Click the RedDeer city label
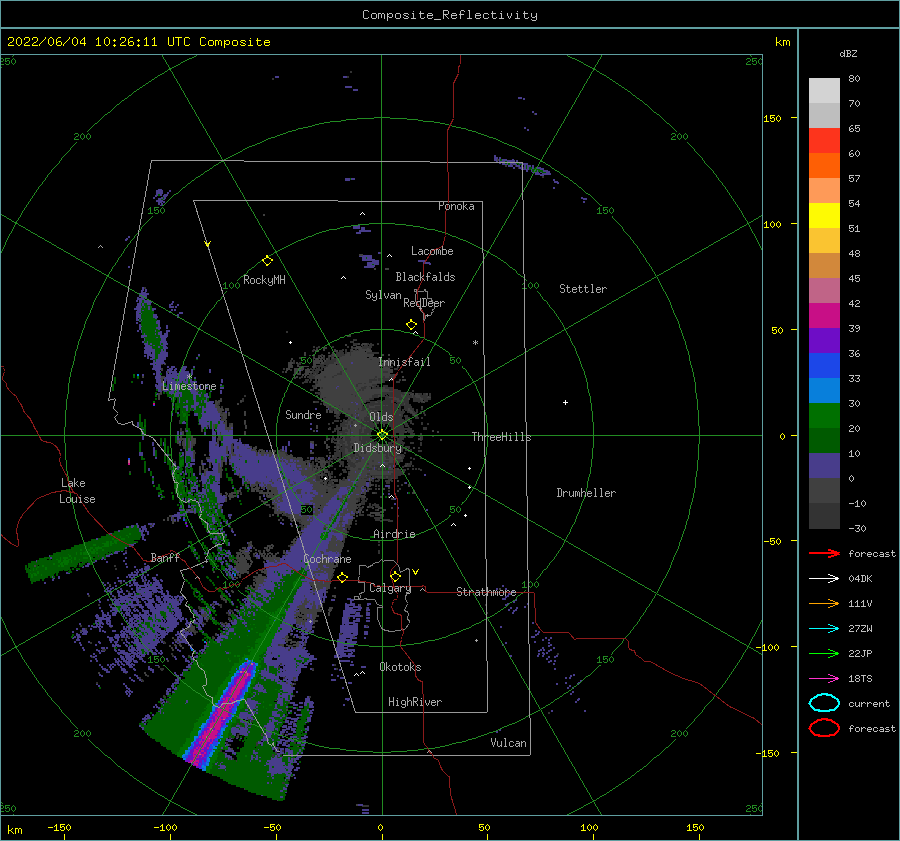900x841 pixels. click(424, 303)
